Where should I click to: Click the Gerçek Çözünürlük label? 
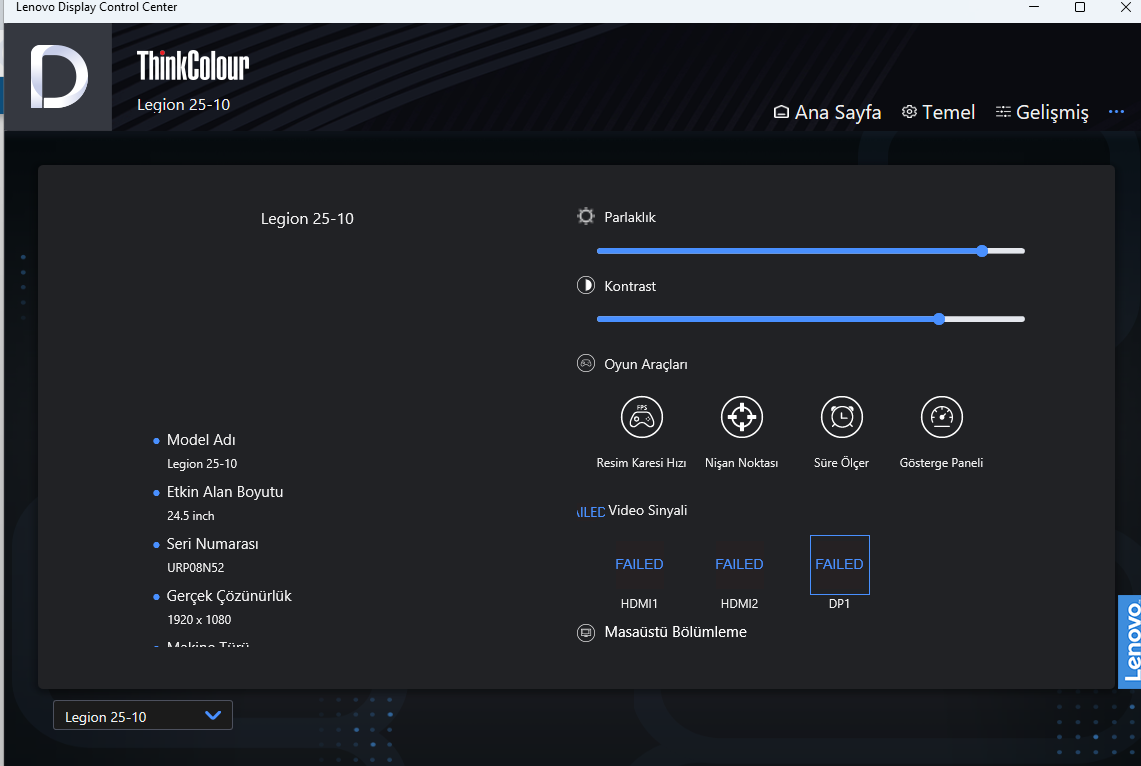[x=229, y=596]
